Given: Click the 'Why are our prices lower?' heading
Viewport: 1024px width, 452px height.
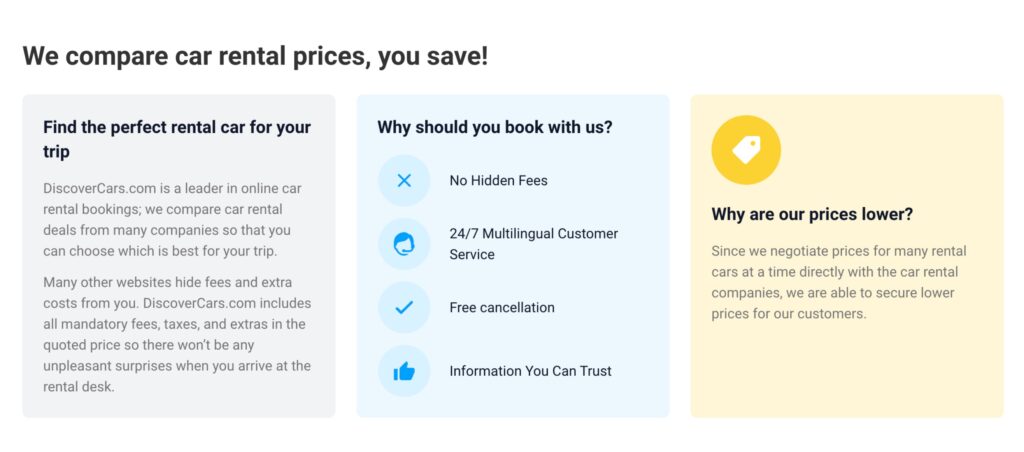Looking at the screenshot, I should 812,214.
